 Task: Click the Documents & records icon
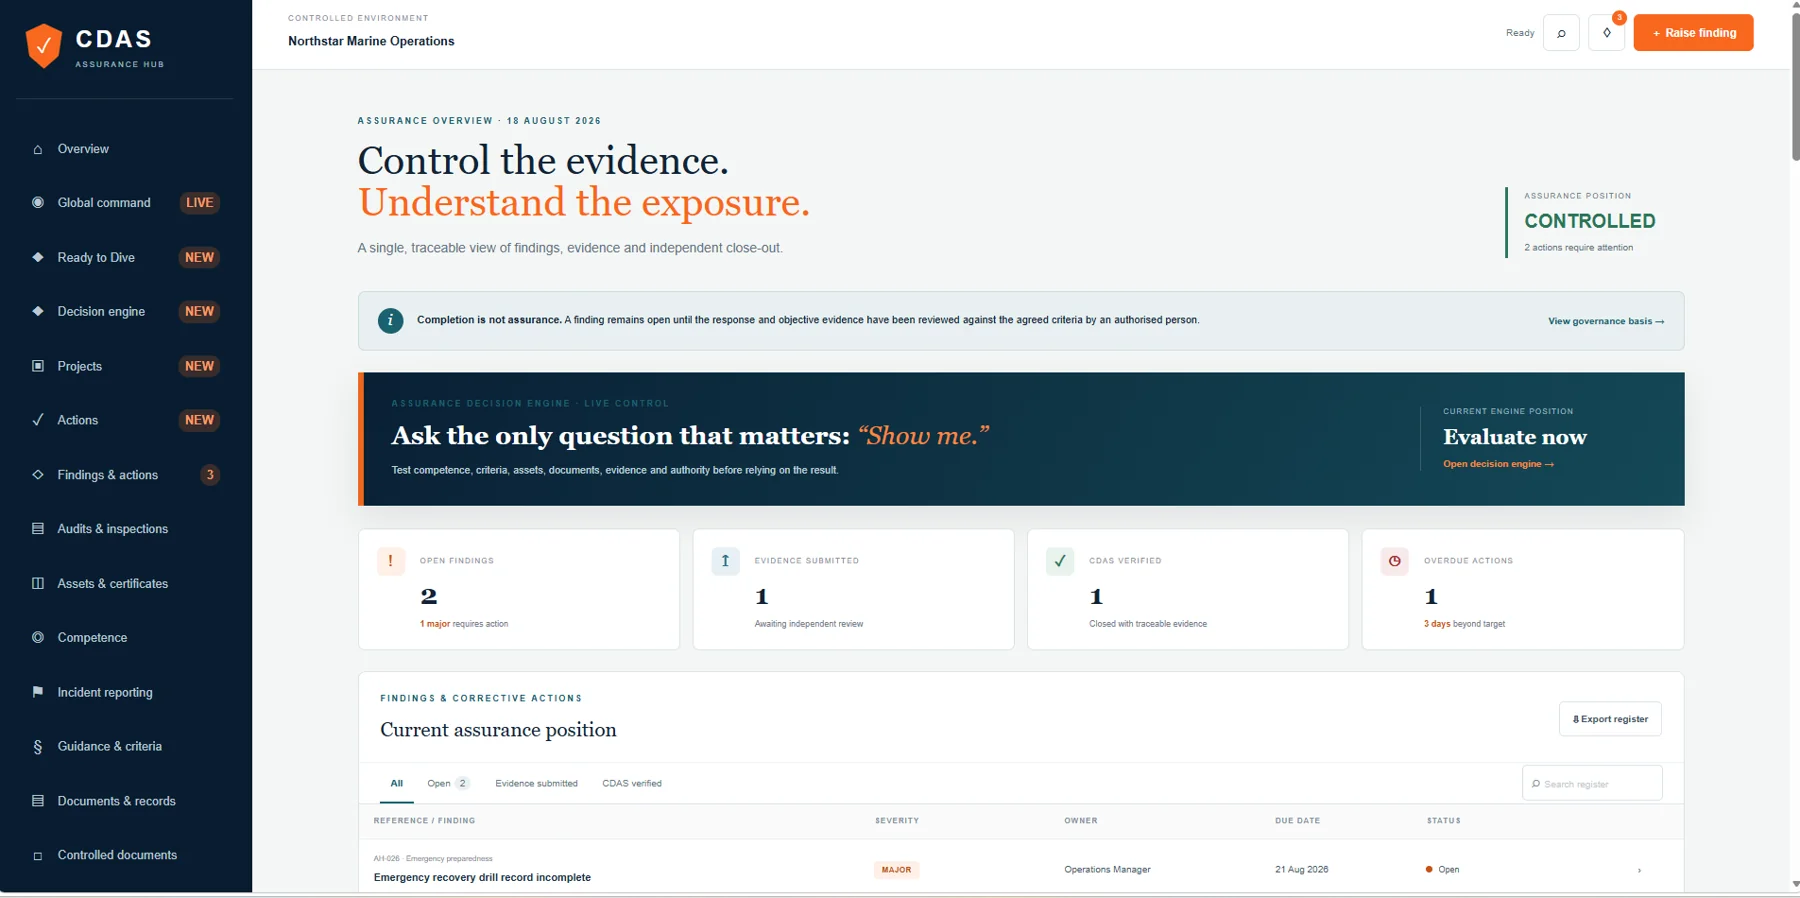click(x=38, y=801)
